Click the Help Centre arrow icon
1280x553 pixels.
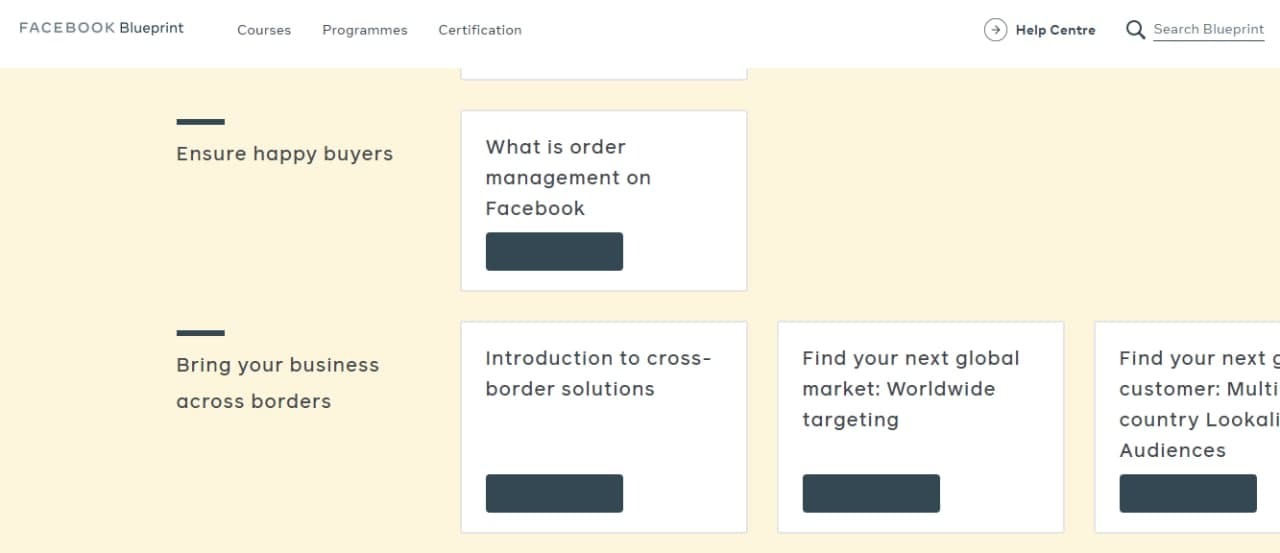pos(995,30)
